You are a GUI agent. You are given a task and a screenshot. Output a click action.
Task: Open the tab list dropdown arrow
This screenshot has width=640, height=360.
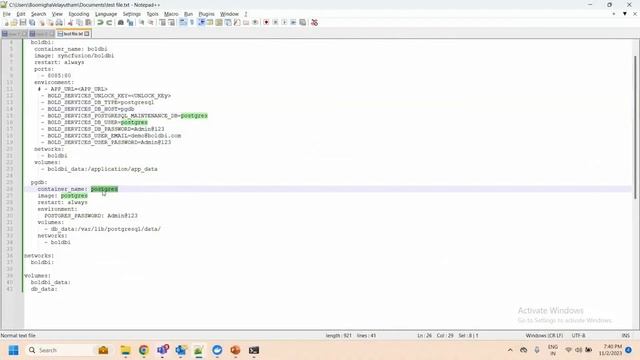click(624, 13)
